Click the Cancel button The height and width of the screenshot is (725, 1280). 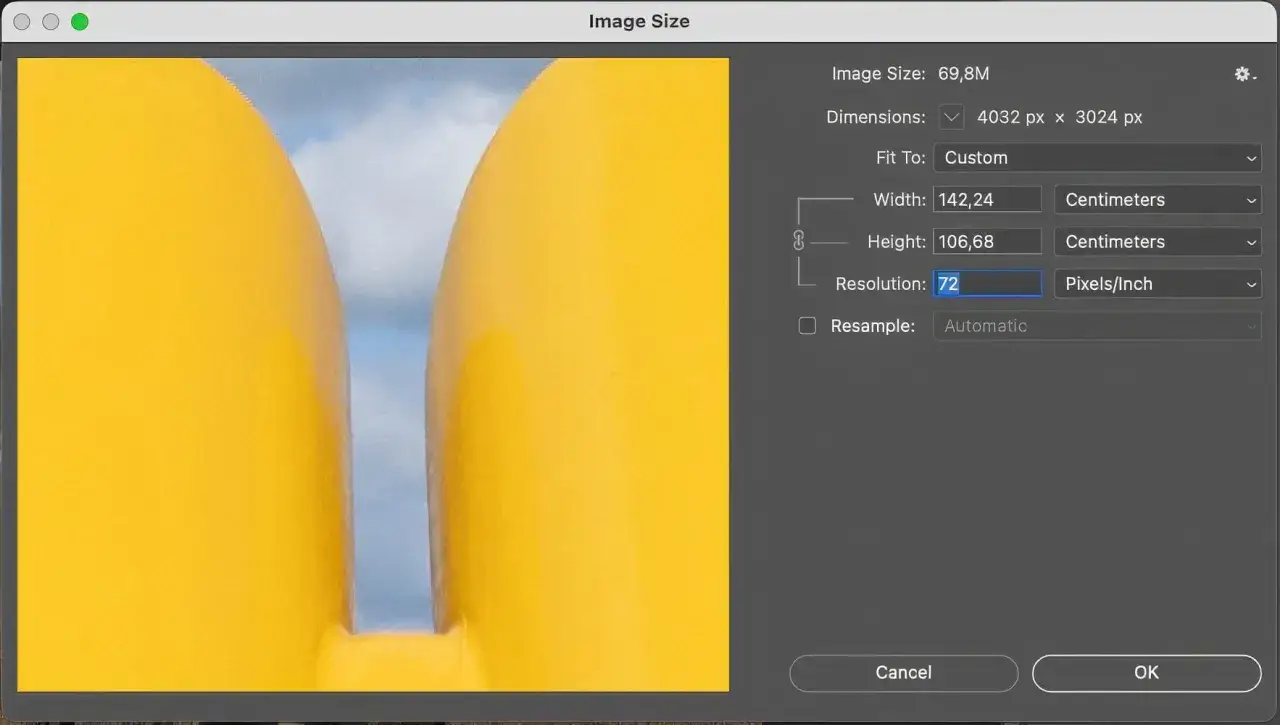point(904,673)
